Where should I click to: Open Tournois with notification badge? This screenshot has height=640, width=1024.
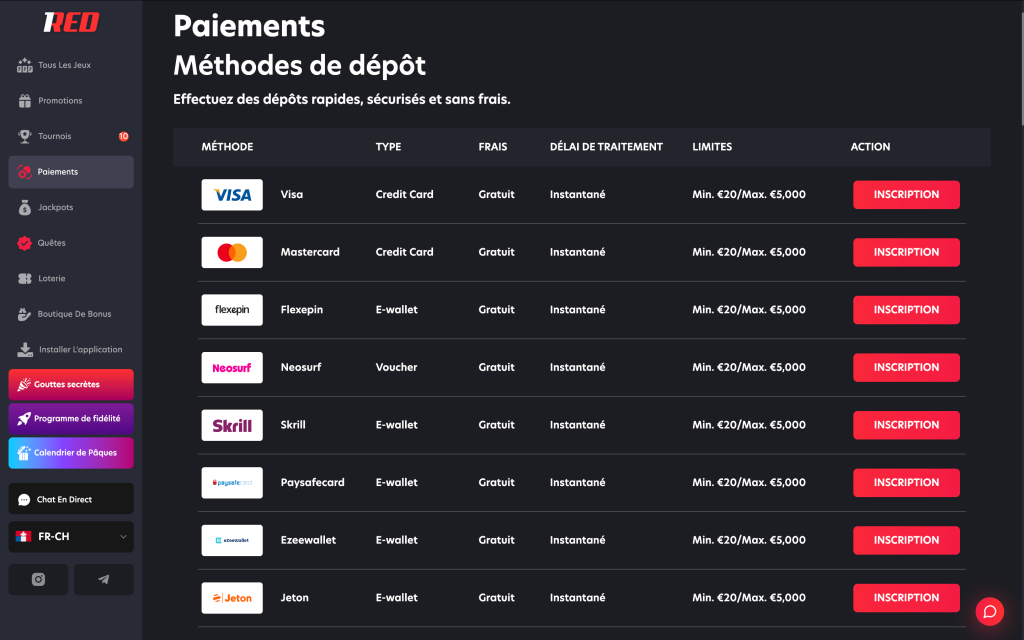(x=54, y=136)
